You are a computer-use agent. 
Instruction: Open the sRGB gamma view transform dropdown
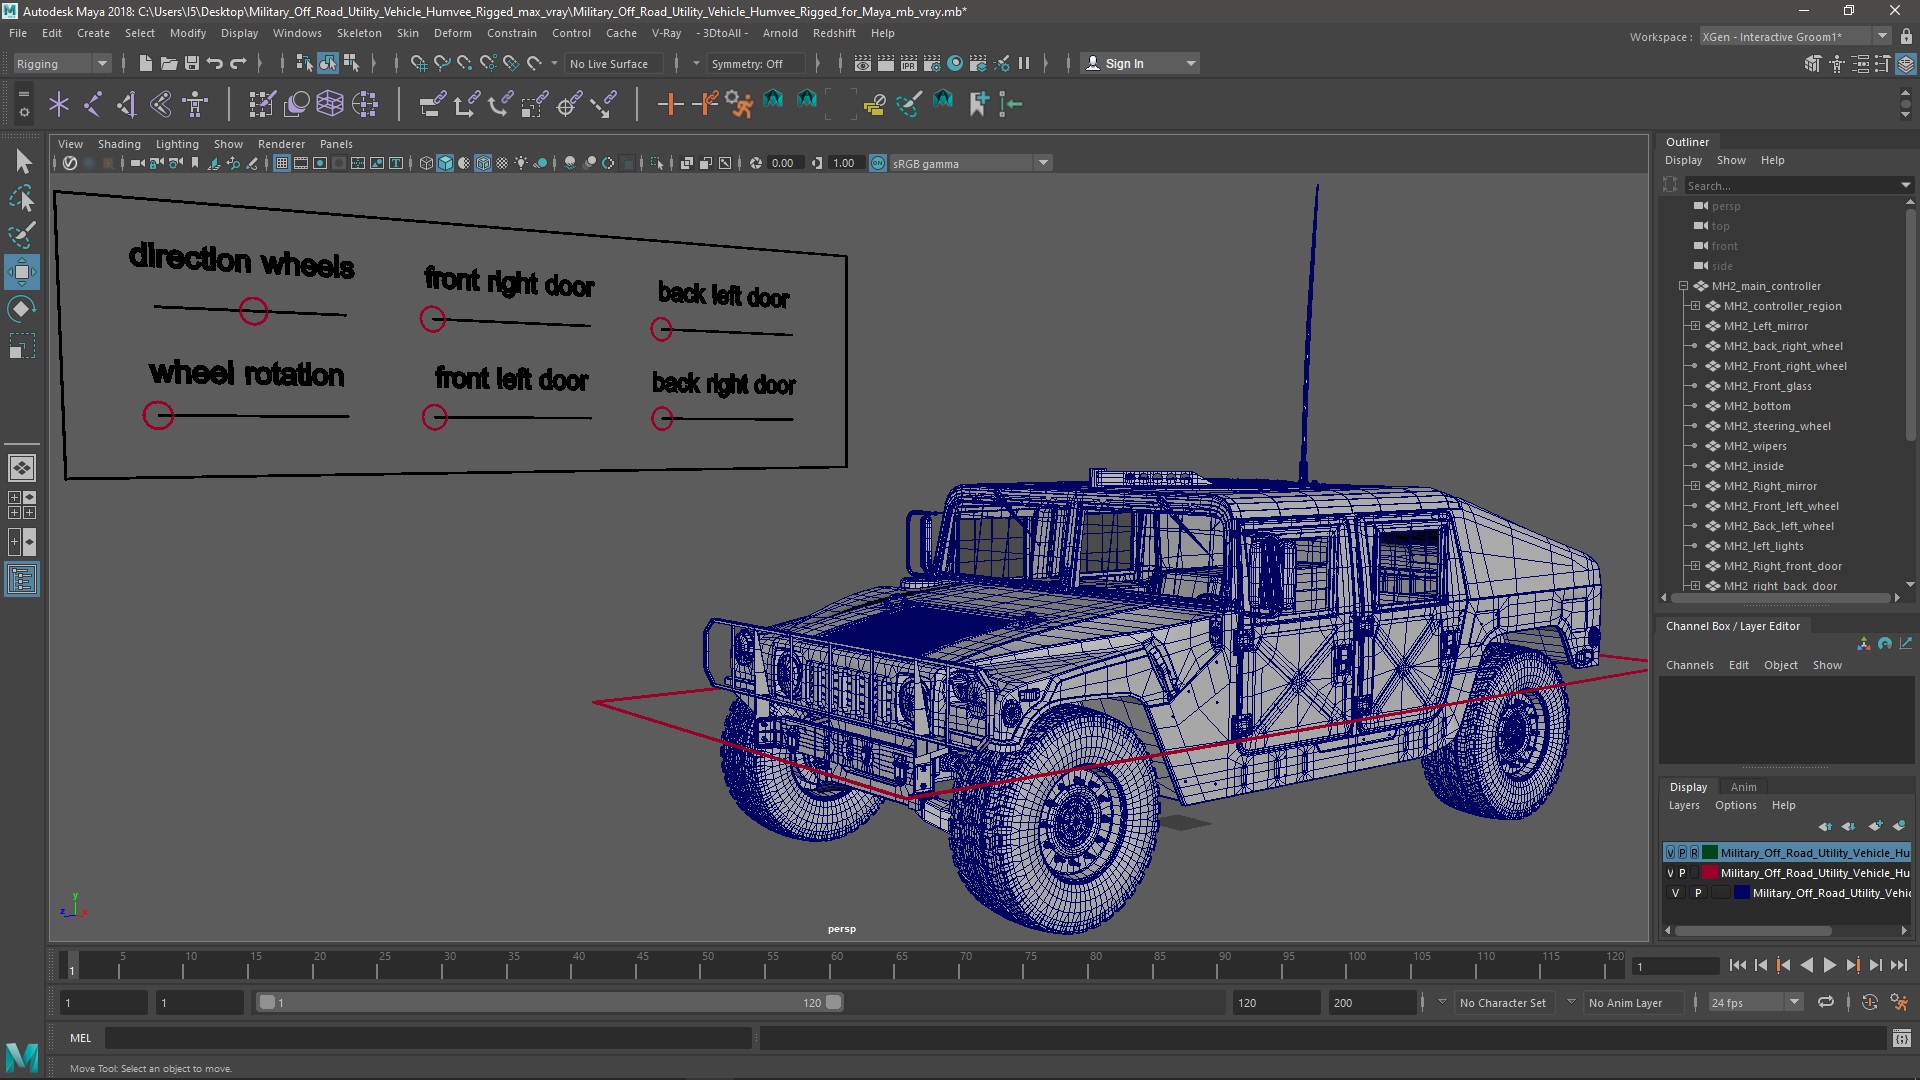pyautogui.click(x=969, y=163)
